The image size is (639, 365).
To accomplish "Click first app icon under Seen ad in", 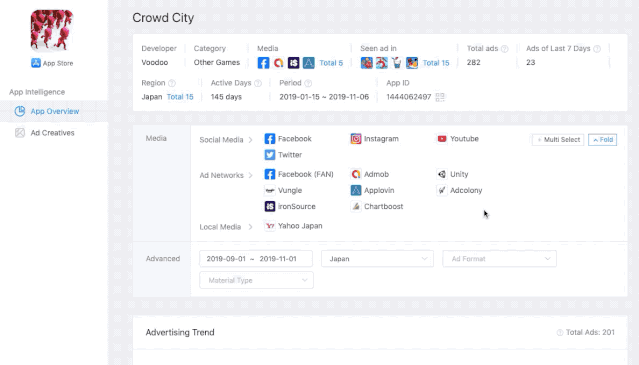I will click(x=366, y=63).
